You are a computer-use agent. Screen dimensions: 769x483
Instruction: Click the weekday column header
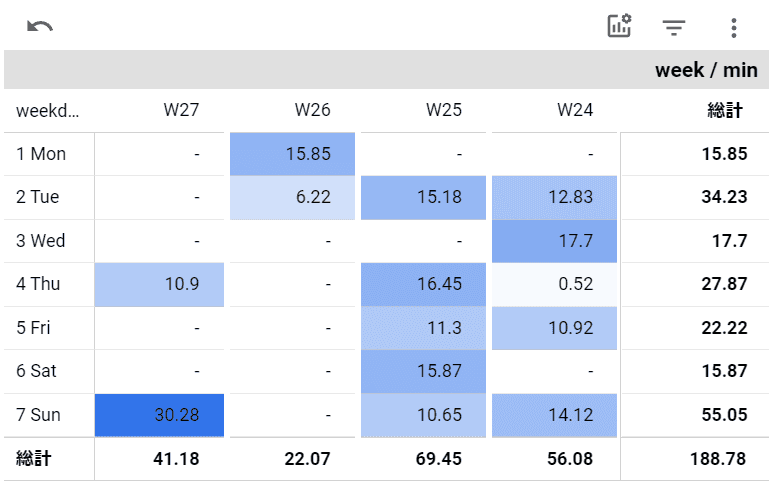pos(47,110)
